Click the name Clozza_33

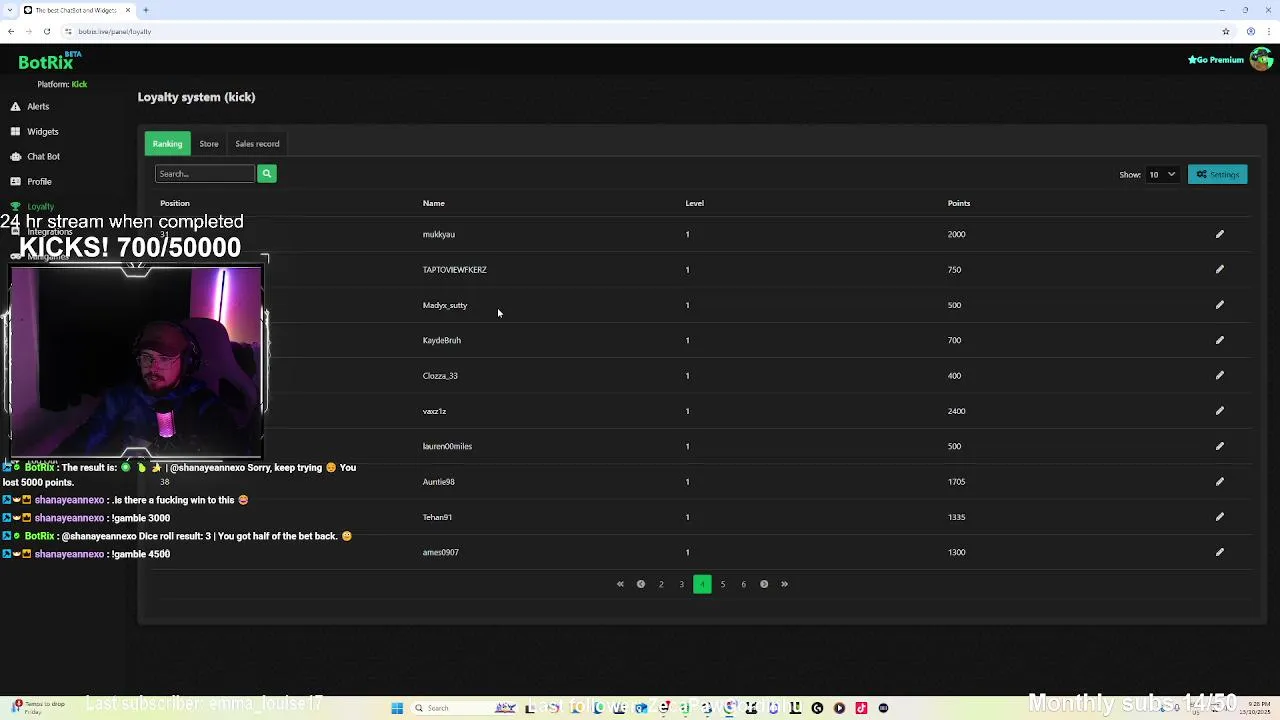[440, 376]
